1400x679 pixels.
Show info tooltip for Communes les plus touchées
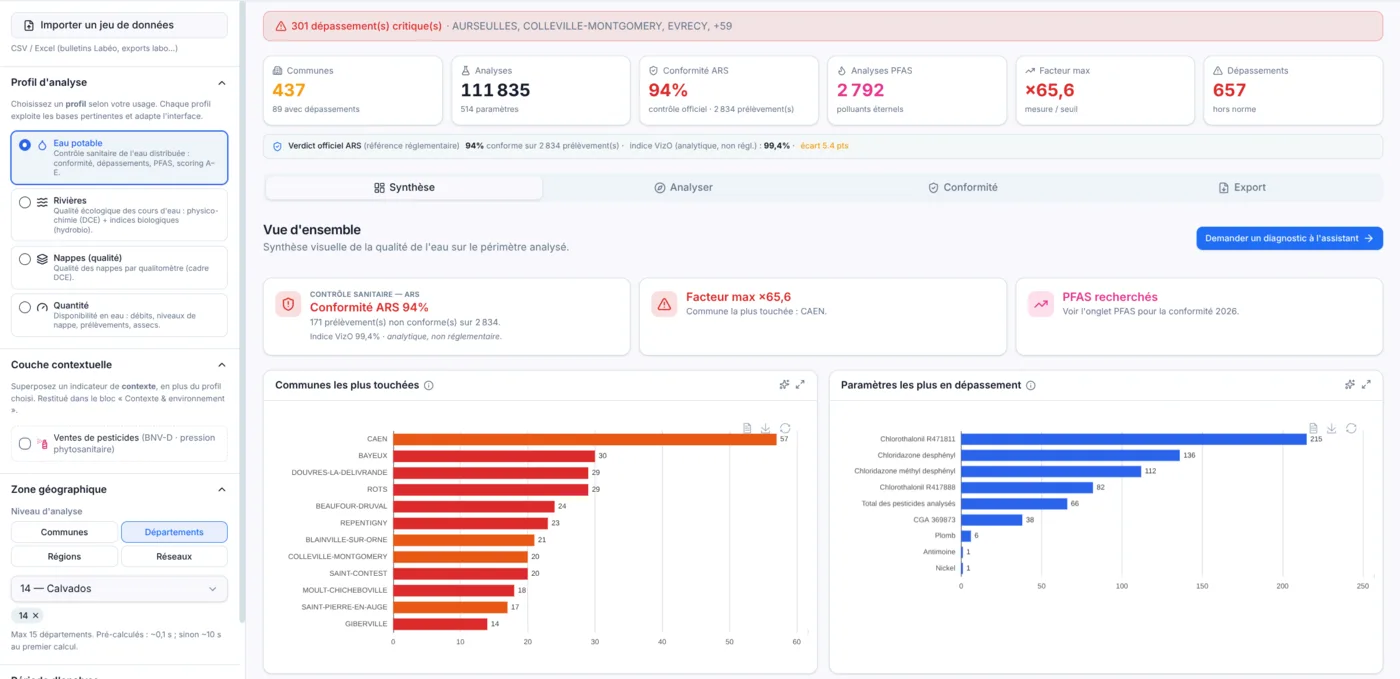click(x=429, y=385)
